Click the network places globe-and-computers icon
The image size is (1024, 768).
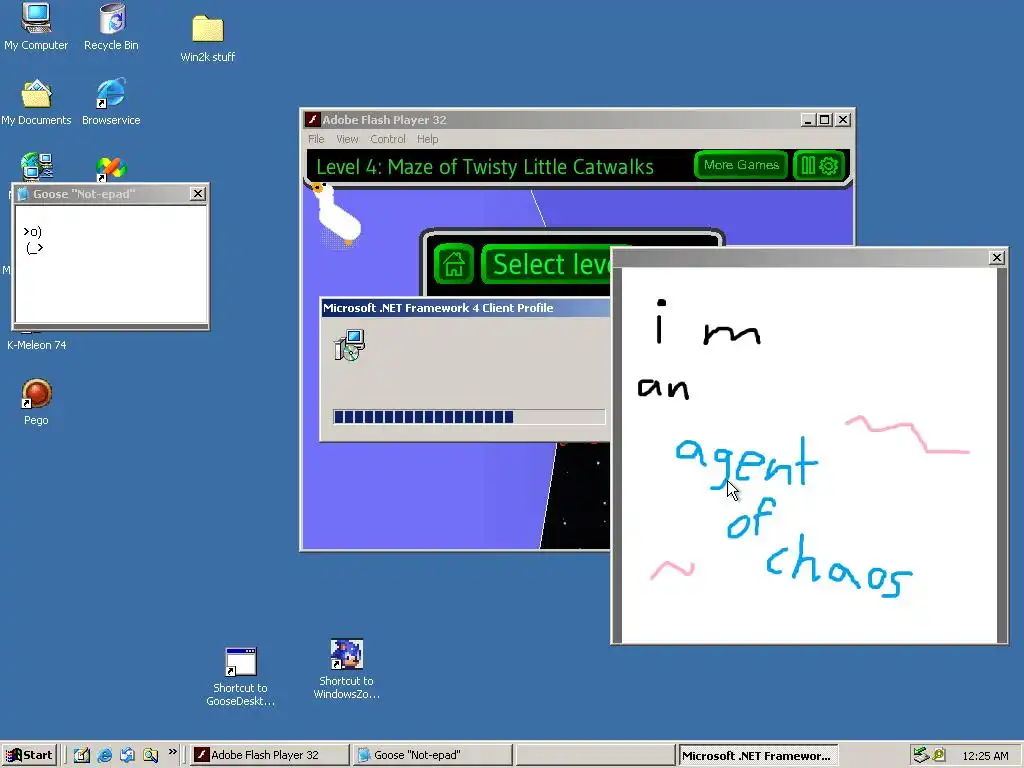[37, 167]
